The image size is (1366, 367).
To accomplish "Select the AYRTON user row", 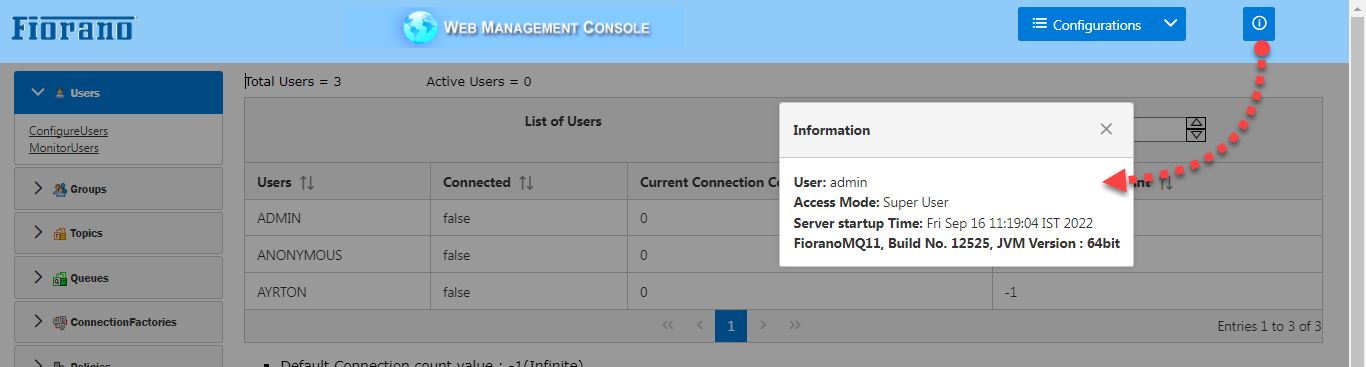I will (x=783, y=292).
